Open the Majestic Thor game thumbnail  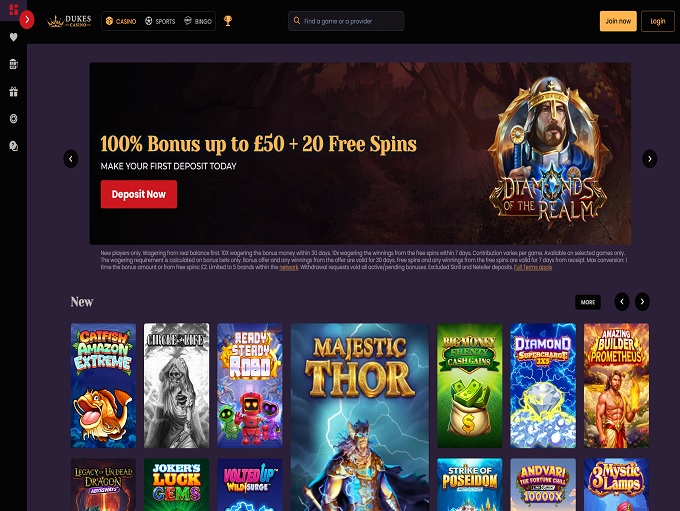(360, 417)
